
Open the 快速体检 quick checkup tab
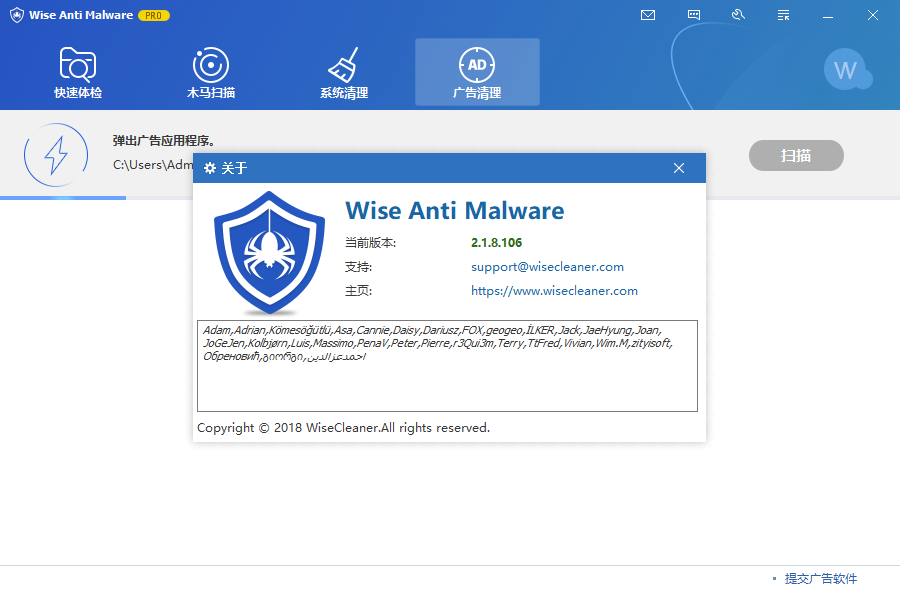coord(77,72)
